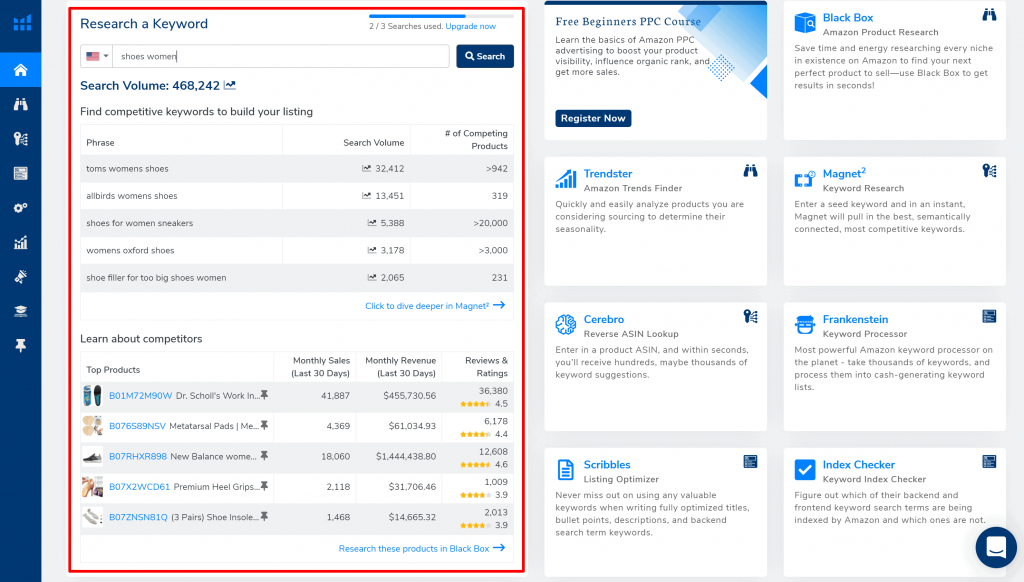View trend chart for toms womens shoes

pos(366,169)
